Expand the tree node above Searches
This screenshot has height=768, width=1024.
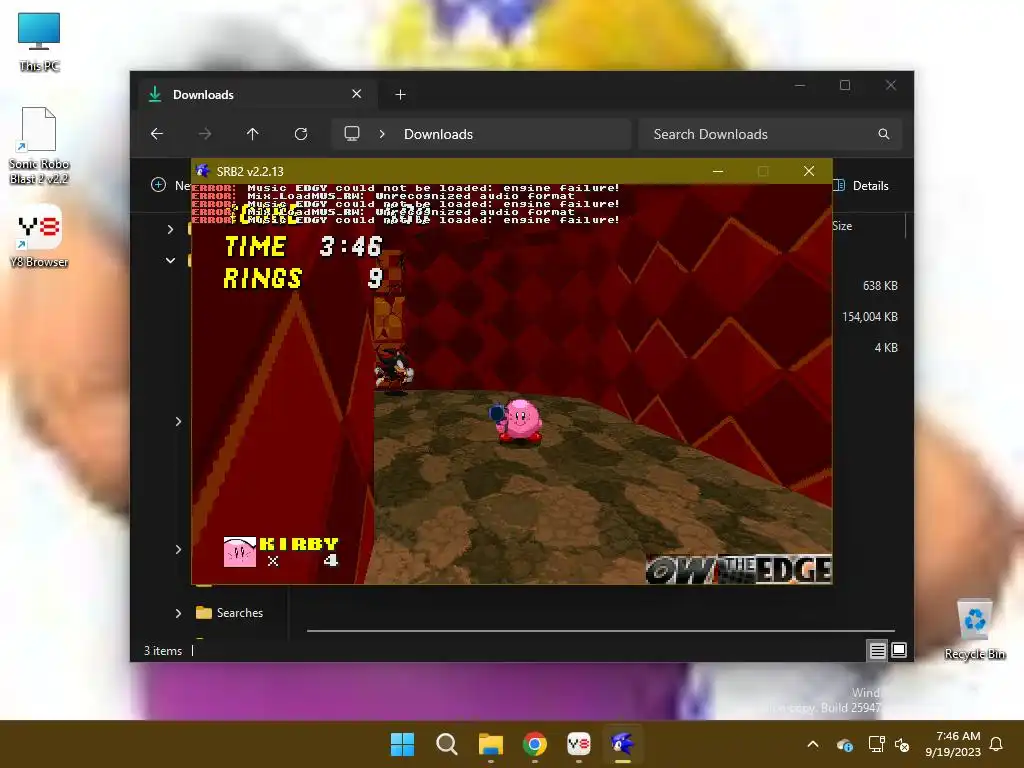coord(178,549)
